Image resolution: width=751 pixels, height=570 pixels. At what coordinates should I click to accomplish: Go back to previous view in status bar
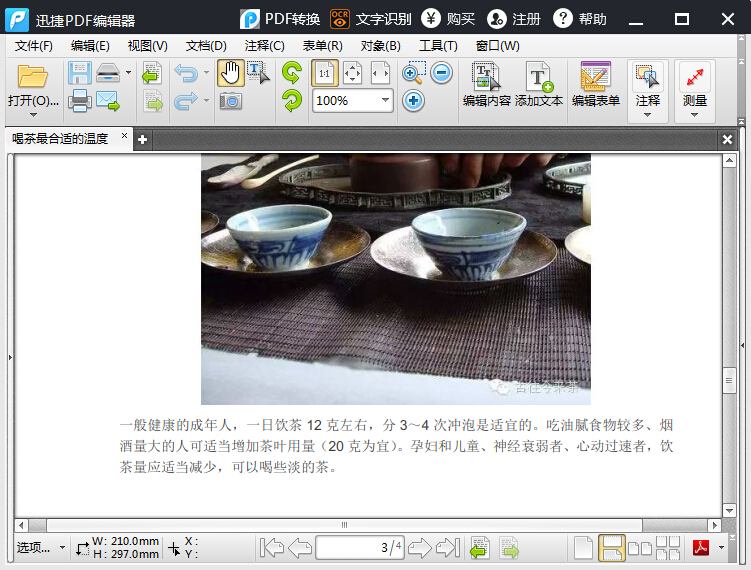pyautogui.click(x=479, y=547)
